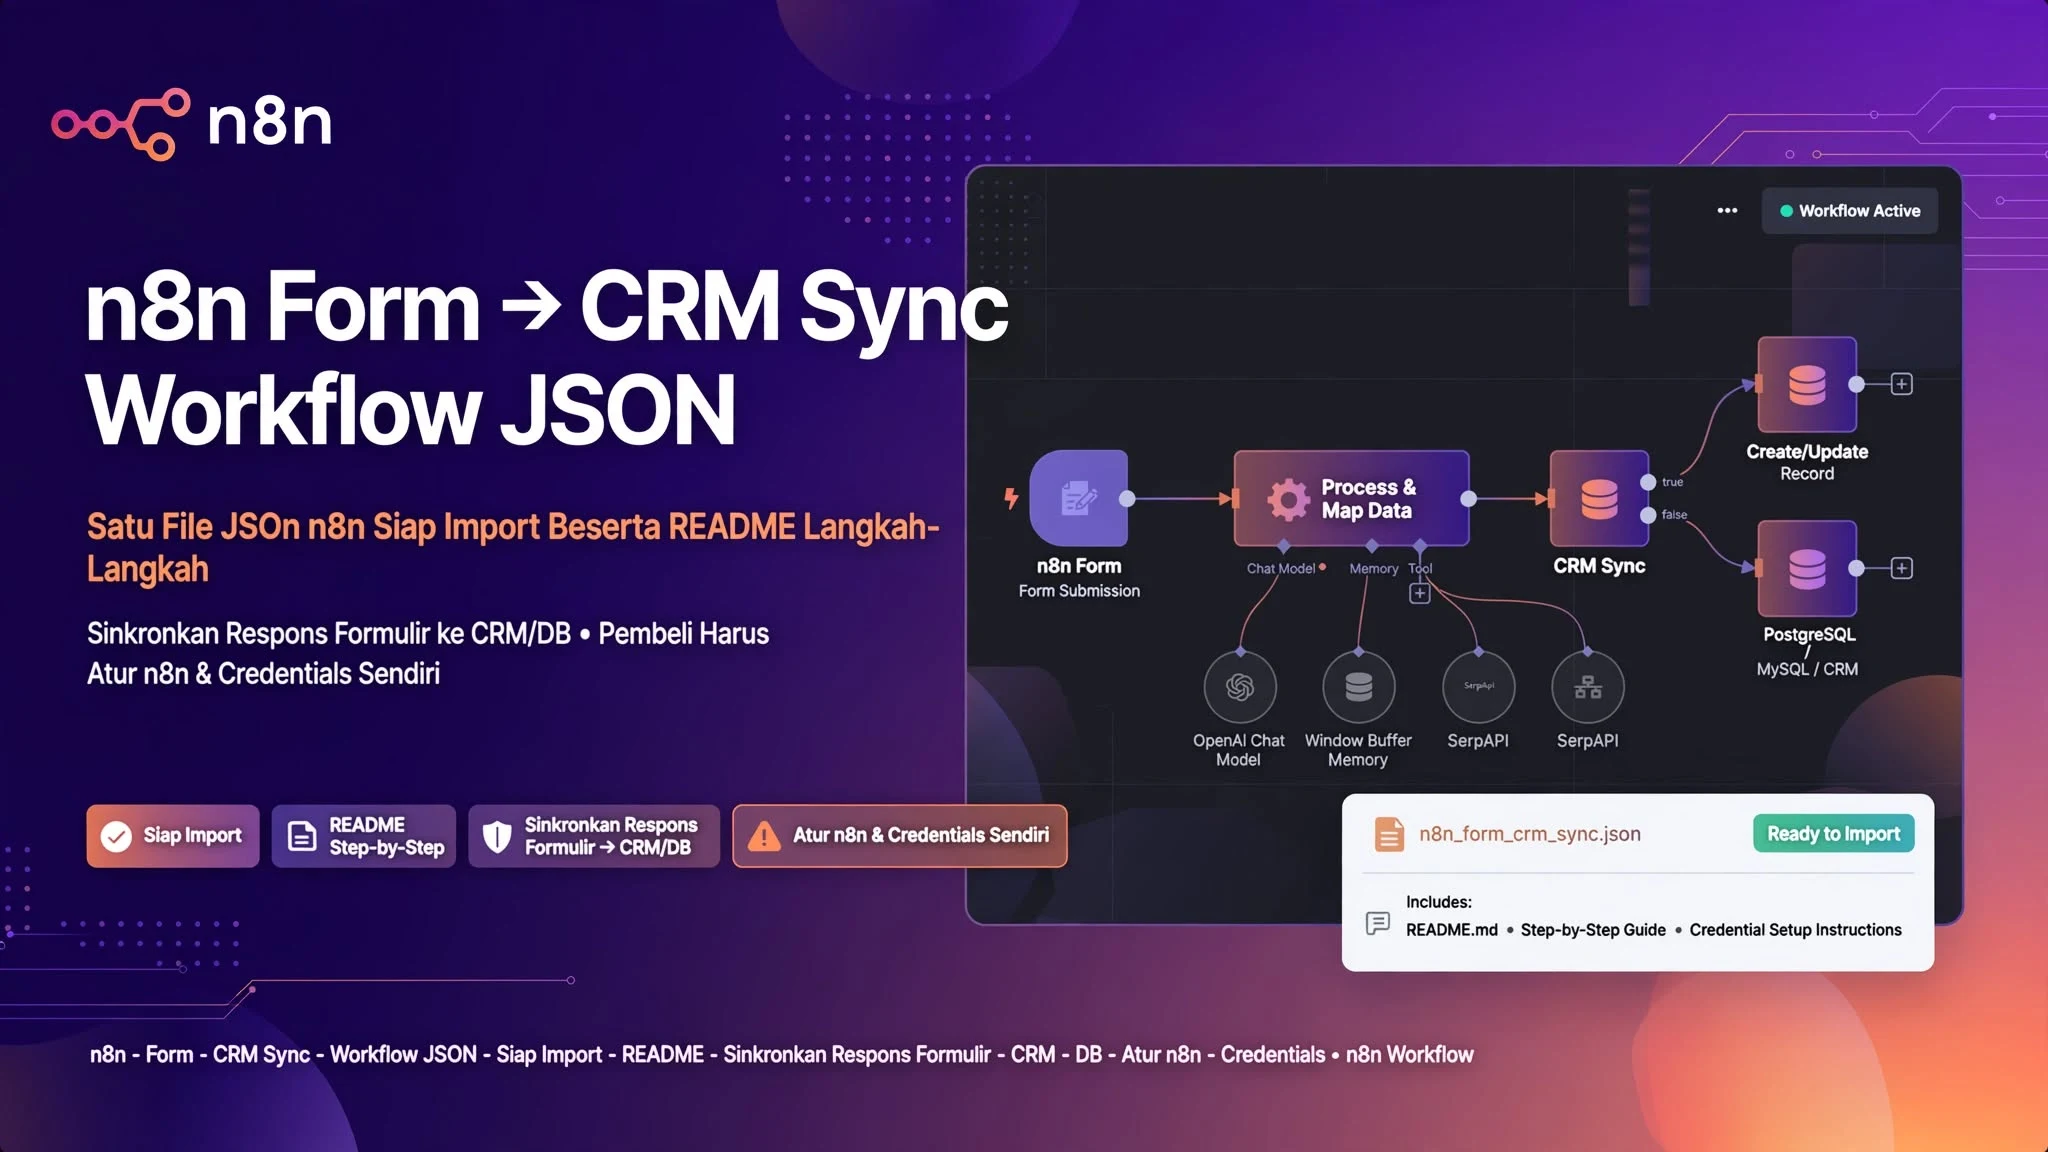Click the README.md text in Includes
Screen dimensions: 2048x1152
[1452, 930]
